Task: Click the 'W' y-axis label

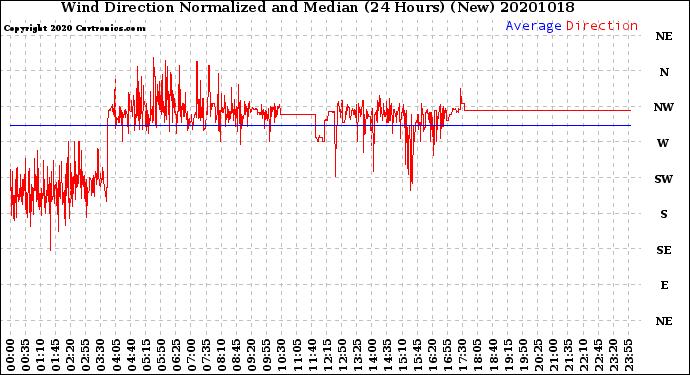Action: (x=663, y=143)
